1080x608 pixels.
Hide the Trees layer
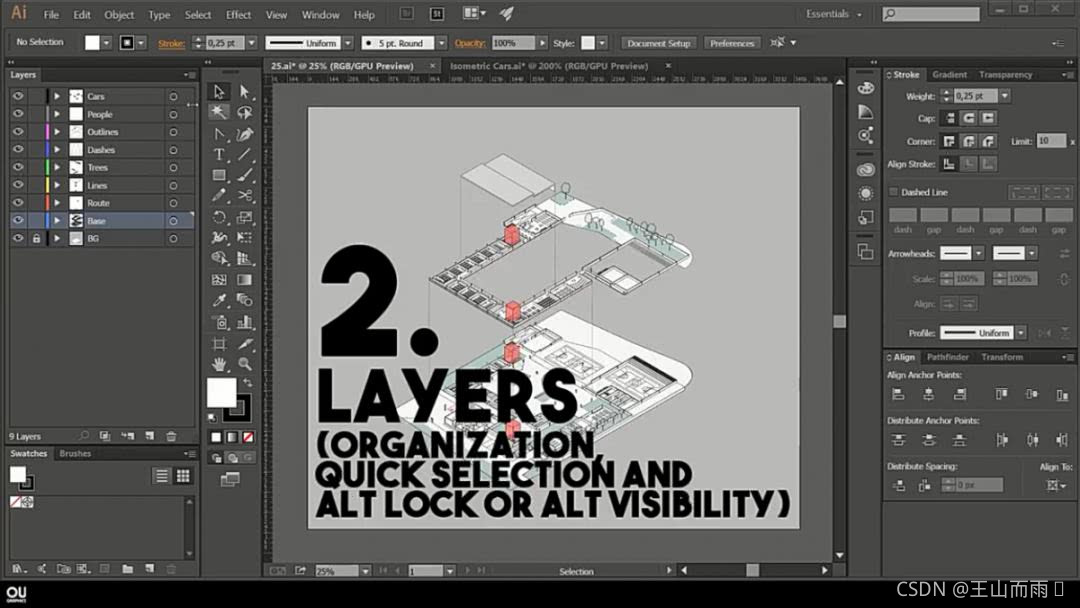click(x=18, y=167)
